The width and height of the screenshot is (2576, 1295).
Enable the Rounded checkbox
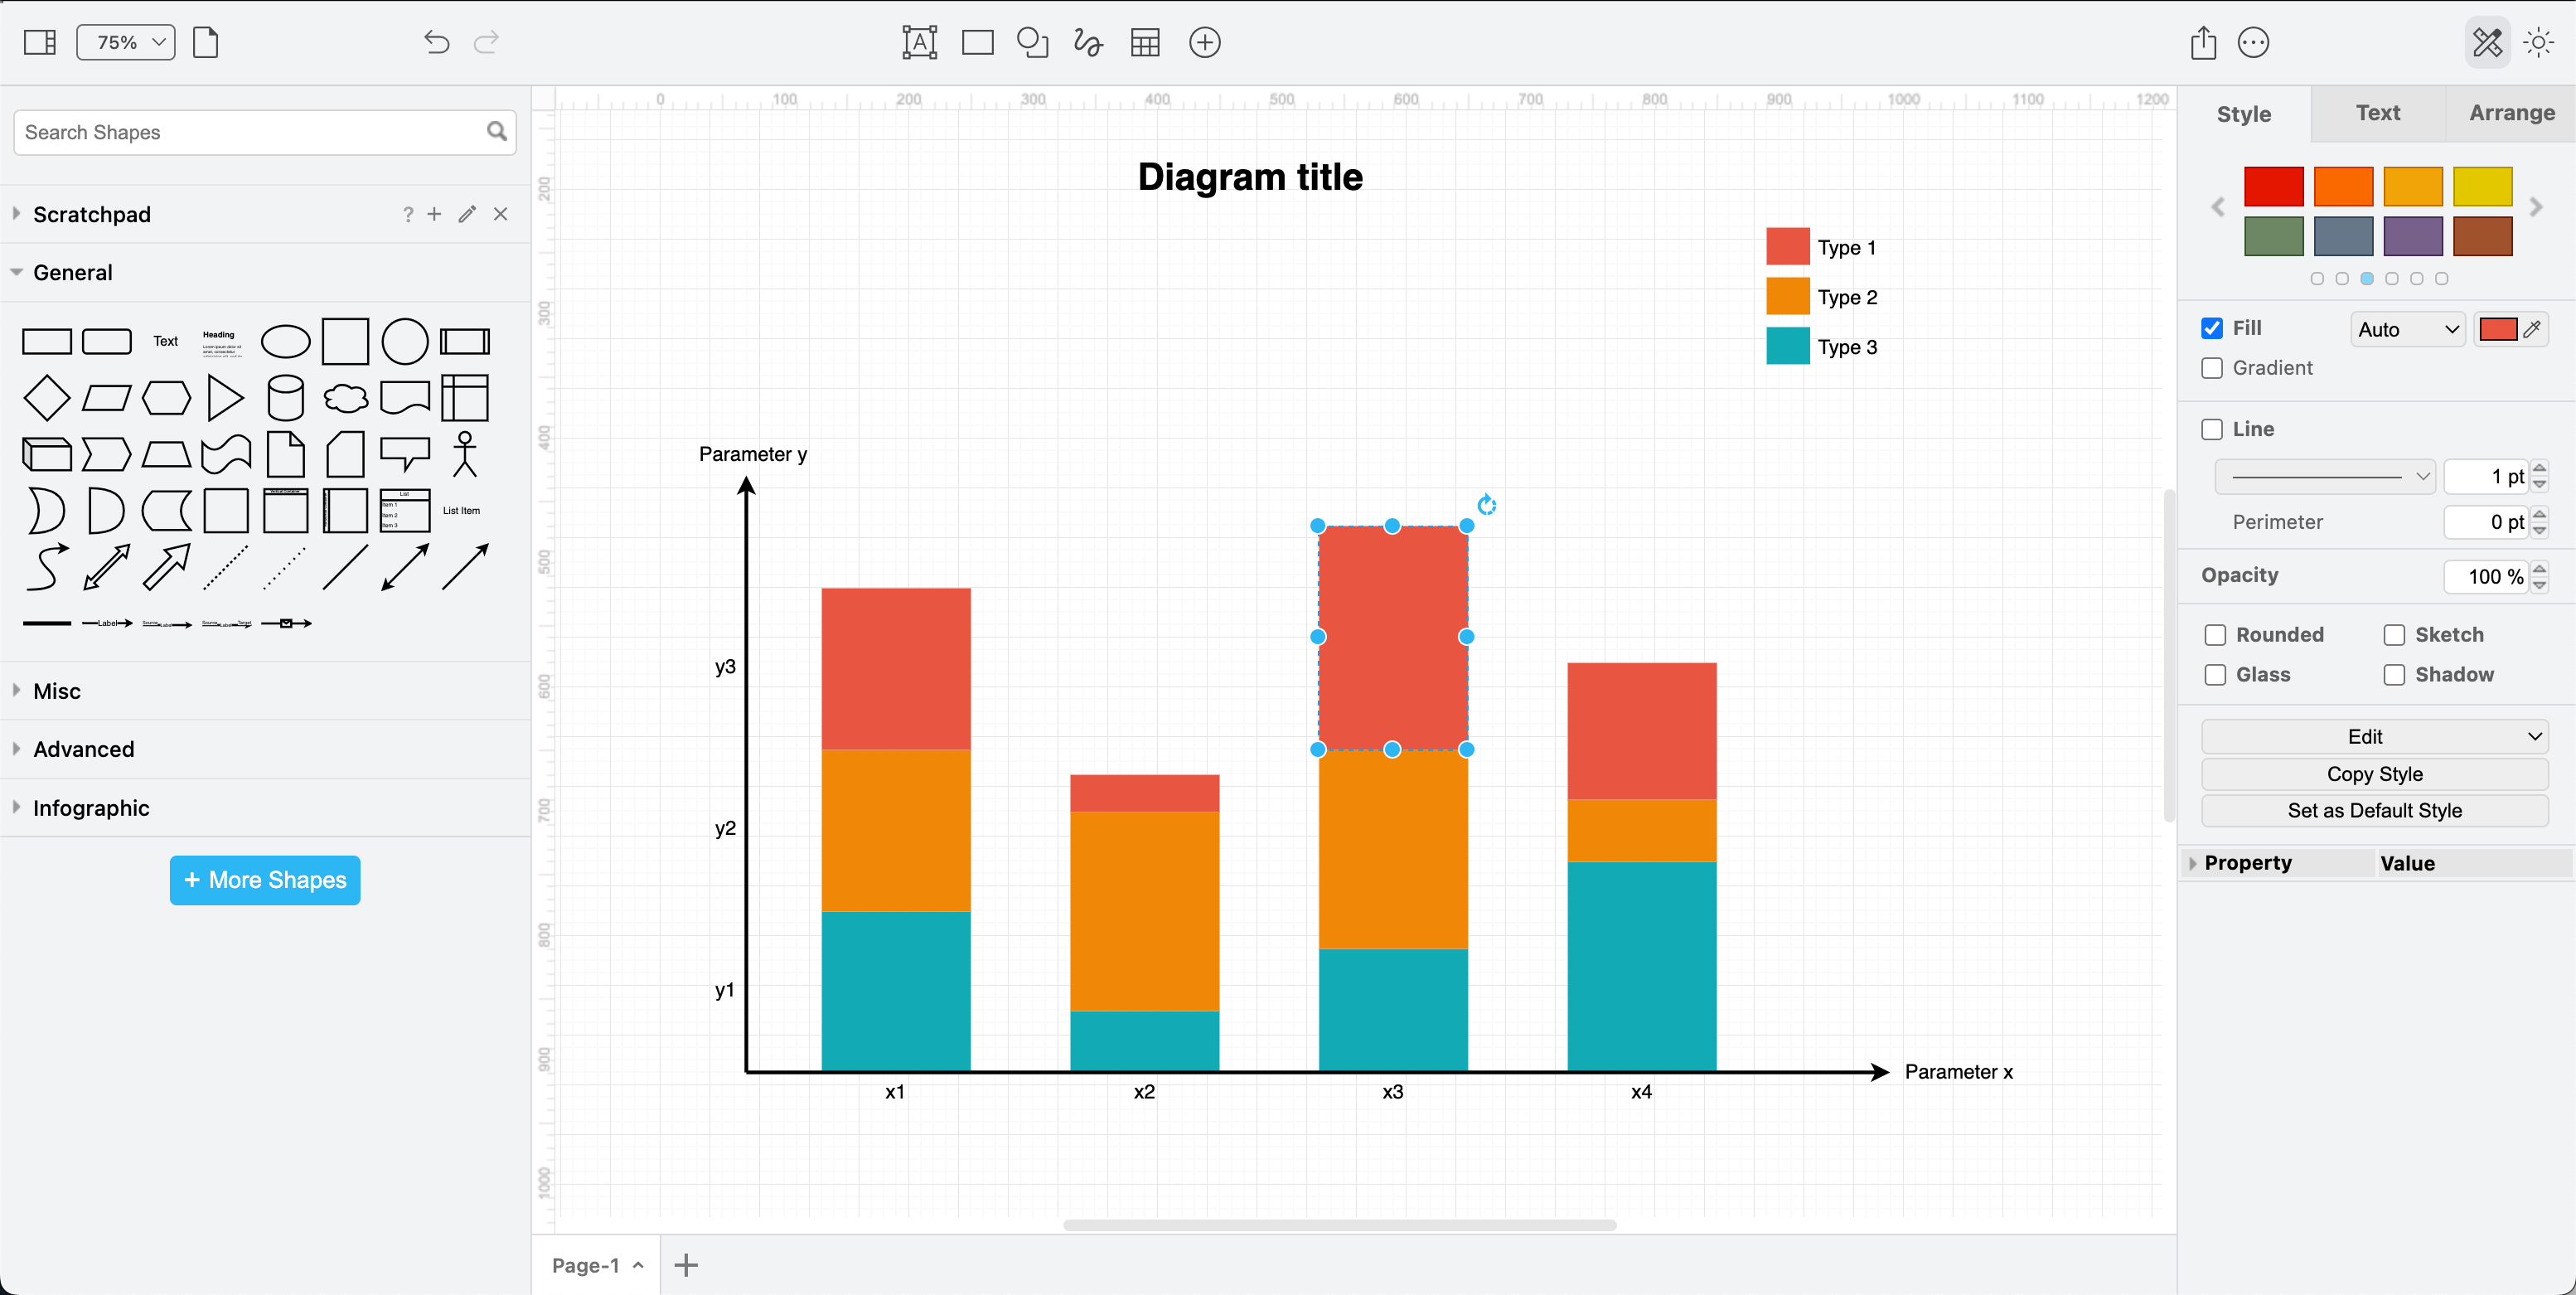tap(2216, 635)
